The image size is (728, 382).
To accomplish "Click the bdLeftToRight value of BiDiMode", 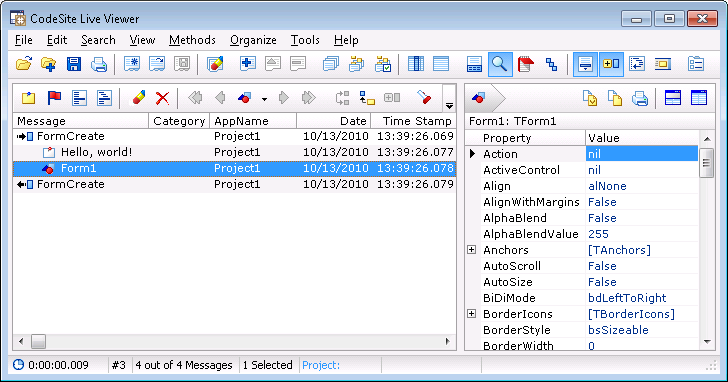I will [627, 298].
